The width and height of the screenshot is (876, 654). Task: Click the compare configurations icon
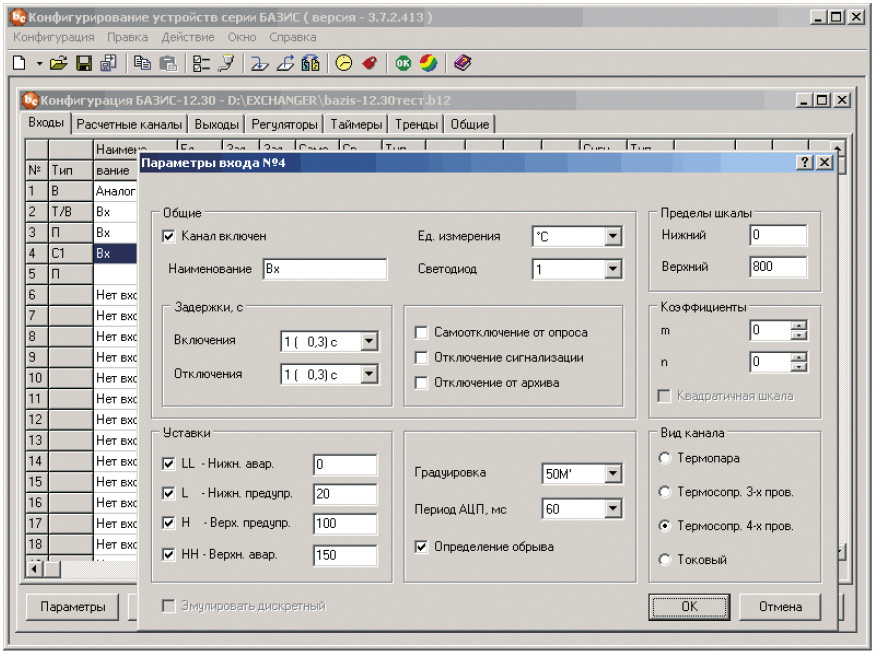[x=311, y=63]
